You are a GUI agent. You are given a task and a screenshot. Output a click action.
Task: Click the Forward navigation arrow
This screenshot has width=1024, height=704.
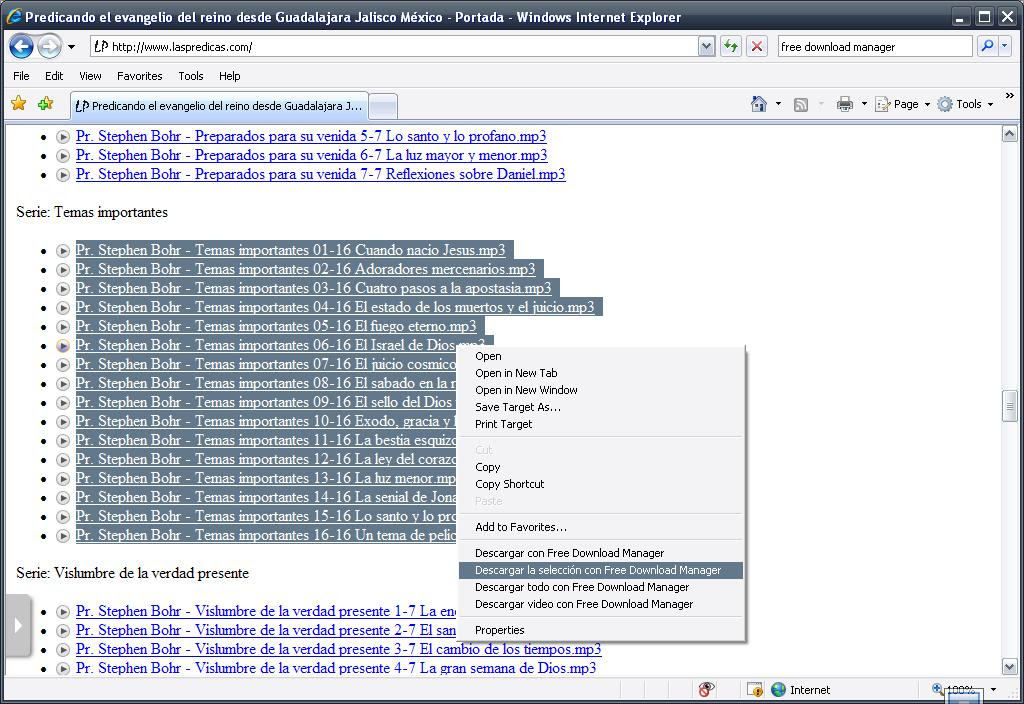49,46
